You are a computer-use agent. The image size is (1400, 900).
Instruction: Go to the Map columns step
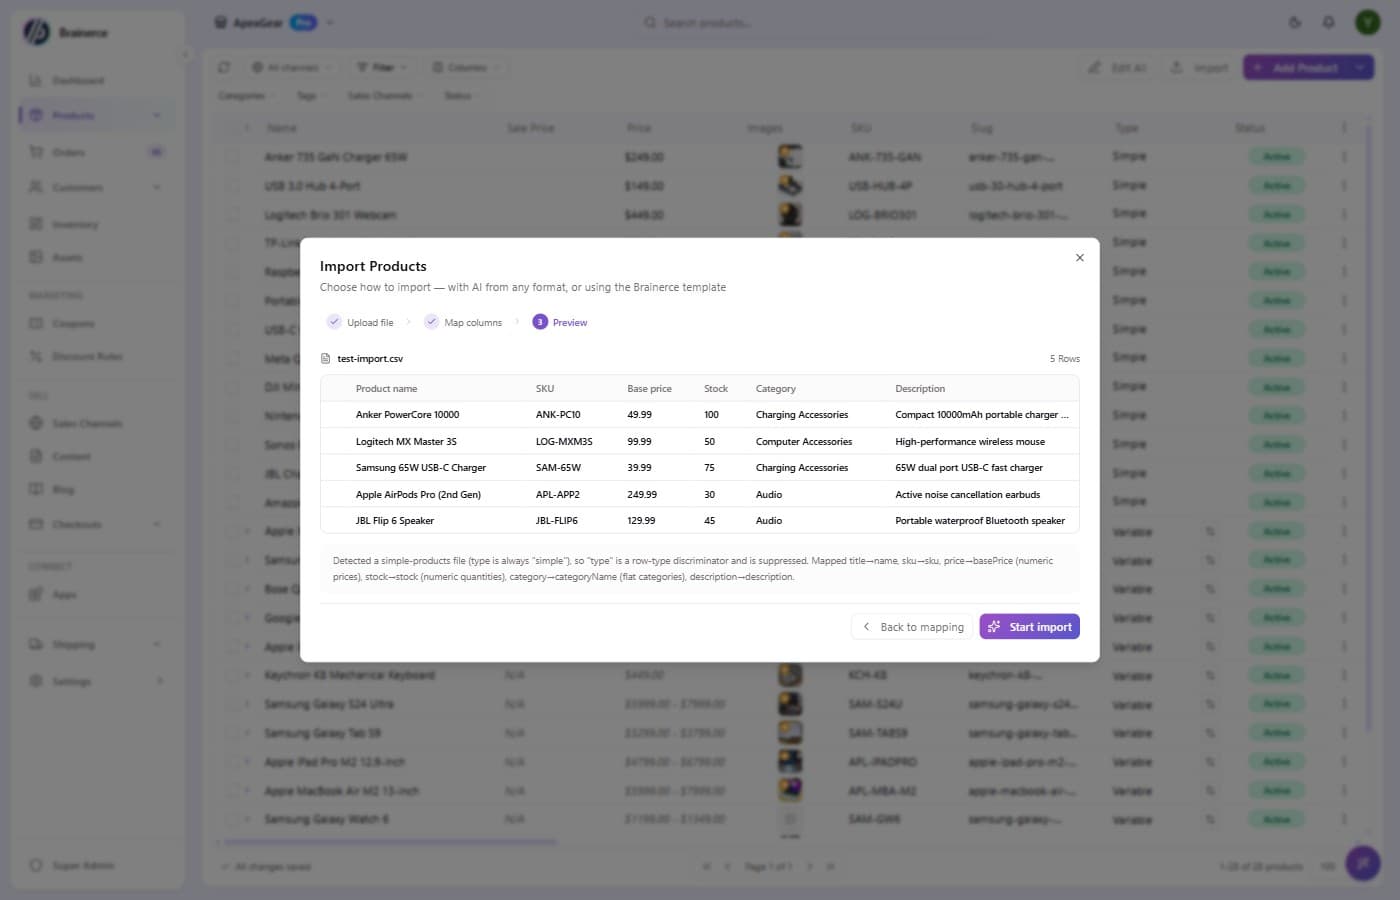(463, 322)
